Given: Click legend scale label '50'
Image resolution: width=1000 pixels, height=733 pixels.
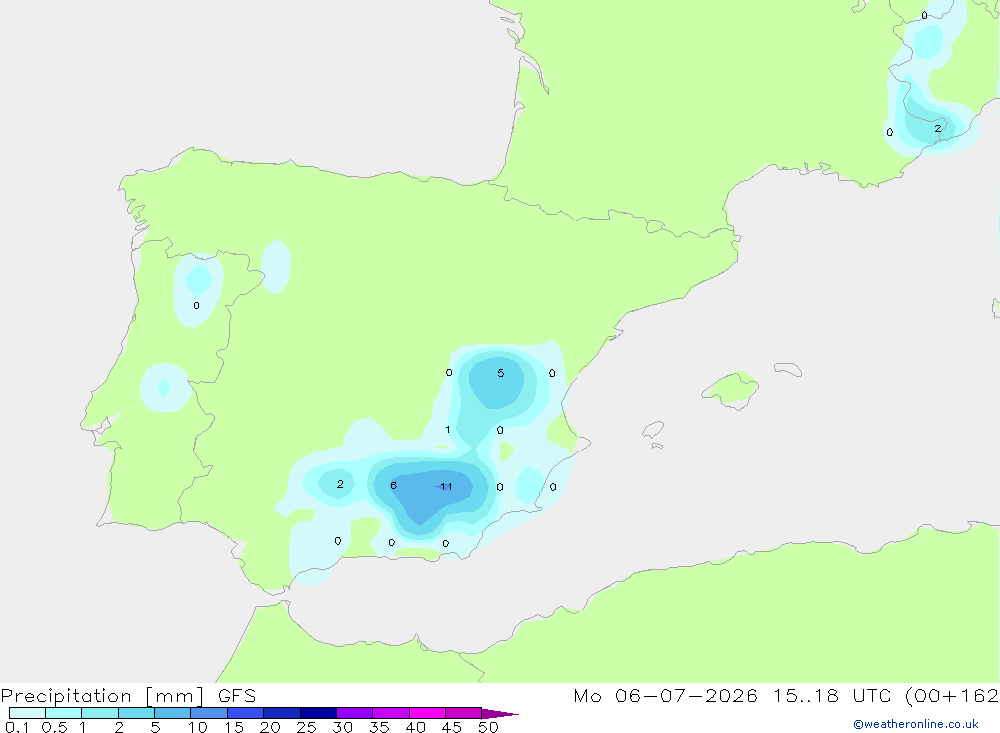Looking at the screenshot, I should (x=489, y=727).
